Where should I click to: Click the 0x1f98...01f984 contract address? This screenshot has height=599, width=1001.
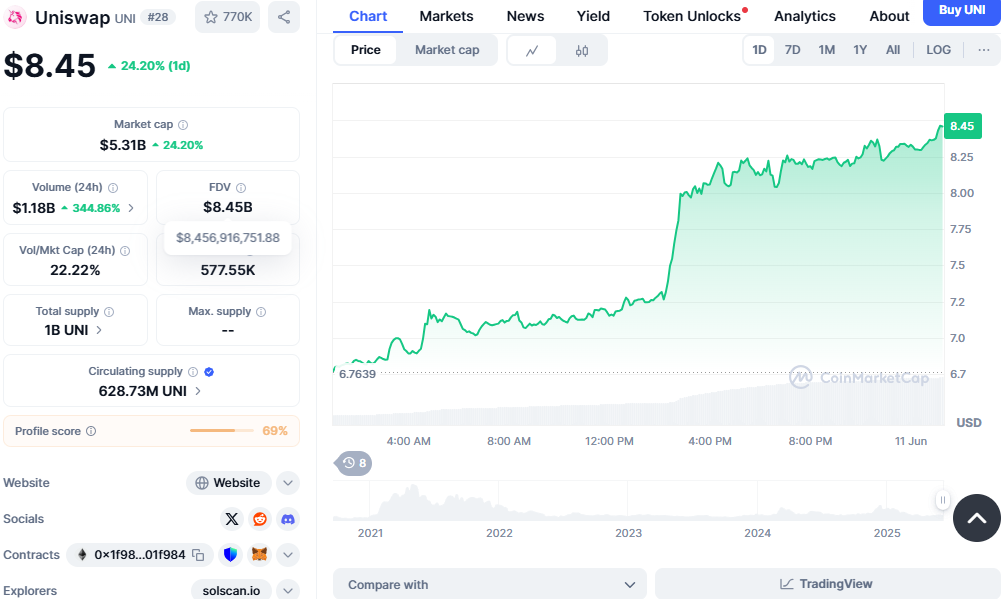pyautogui.click(x=140, y=555)
